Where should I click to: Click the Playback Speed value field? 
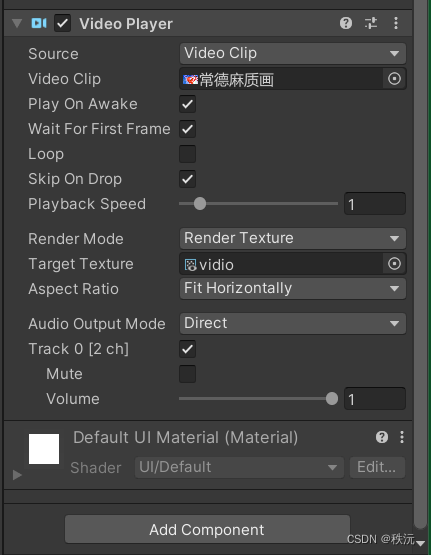pos(375,204)
